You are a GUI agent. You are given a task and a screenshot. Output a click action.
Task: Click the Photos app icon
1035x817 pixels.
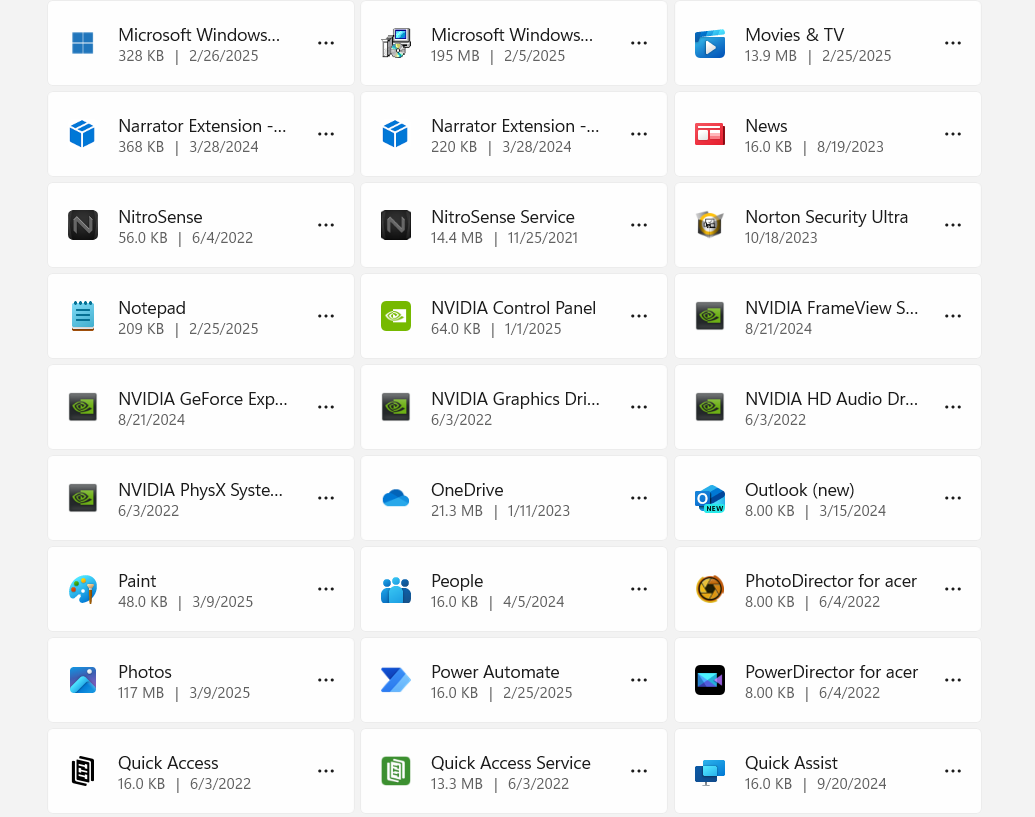coord(83,680)
